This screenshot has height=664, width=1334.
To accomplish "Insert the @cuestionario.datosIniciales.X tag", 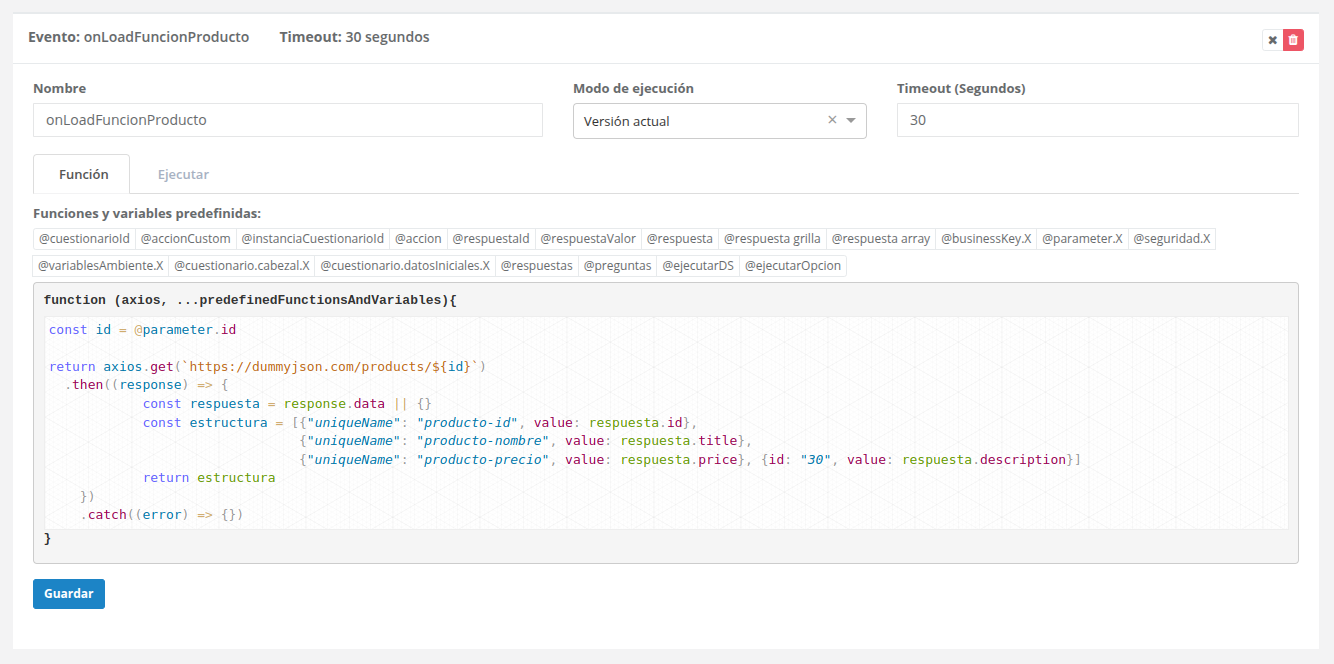I will point(405,266).
